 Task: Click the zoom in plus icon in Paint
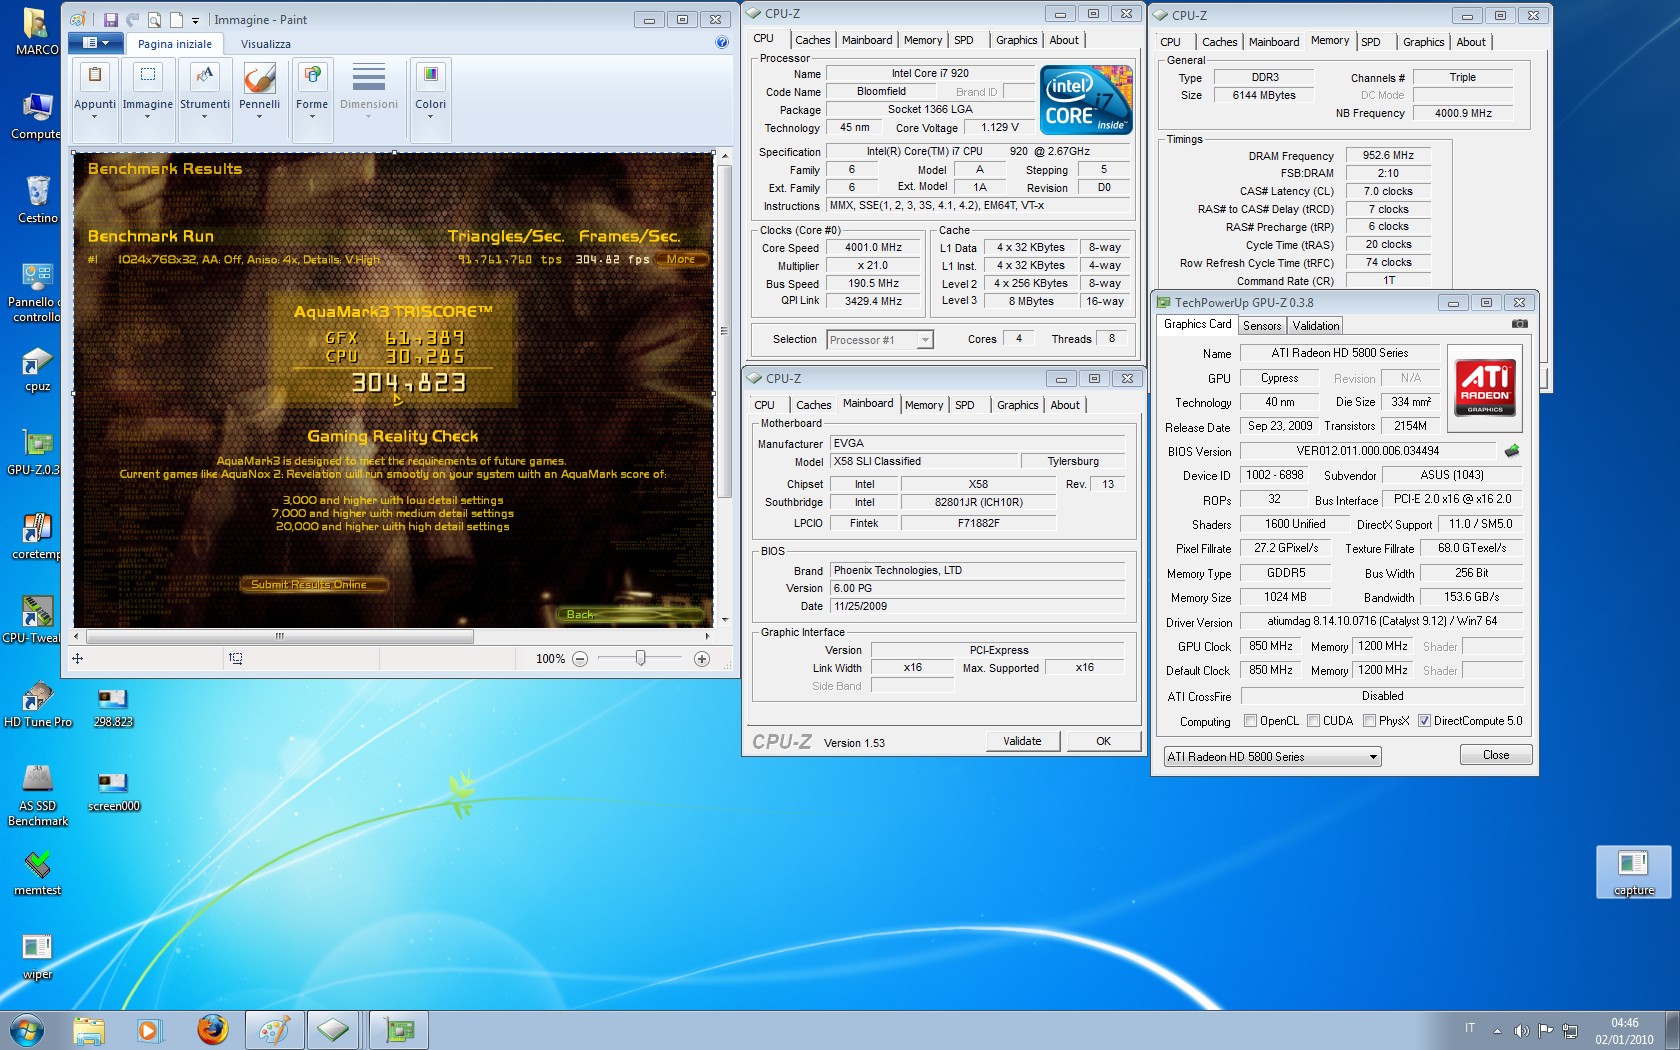[702, 659]
